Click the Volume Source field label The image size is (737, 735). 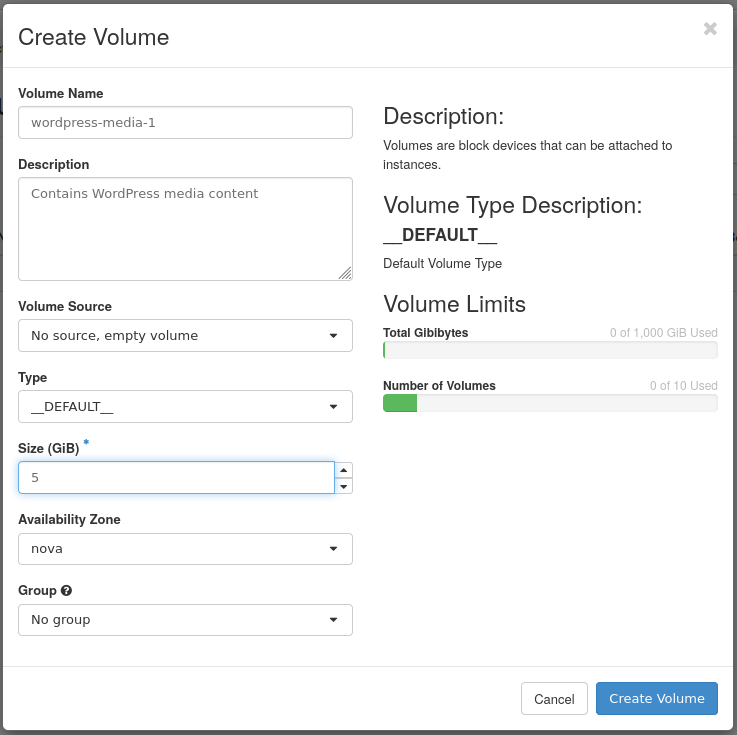(x=65, y=307)
